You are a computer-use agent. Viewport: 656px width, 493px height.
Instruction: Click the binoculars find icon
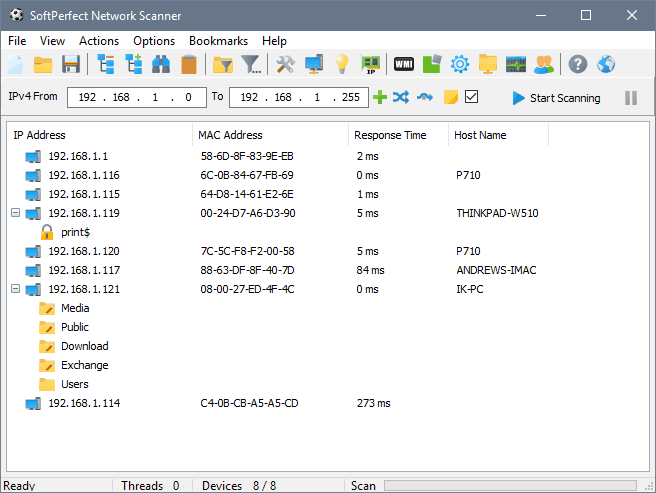point(160,65)
